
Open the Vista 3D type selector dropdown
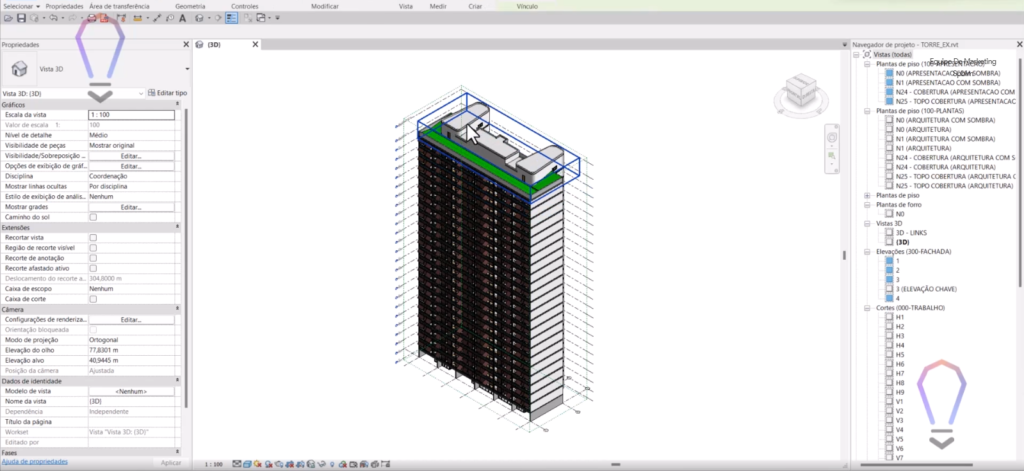coord(187,69)
